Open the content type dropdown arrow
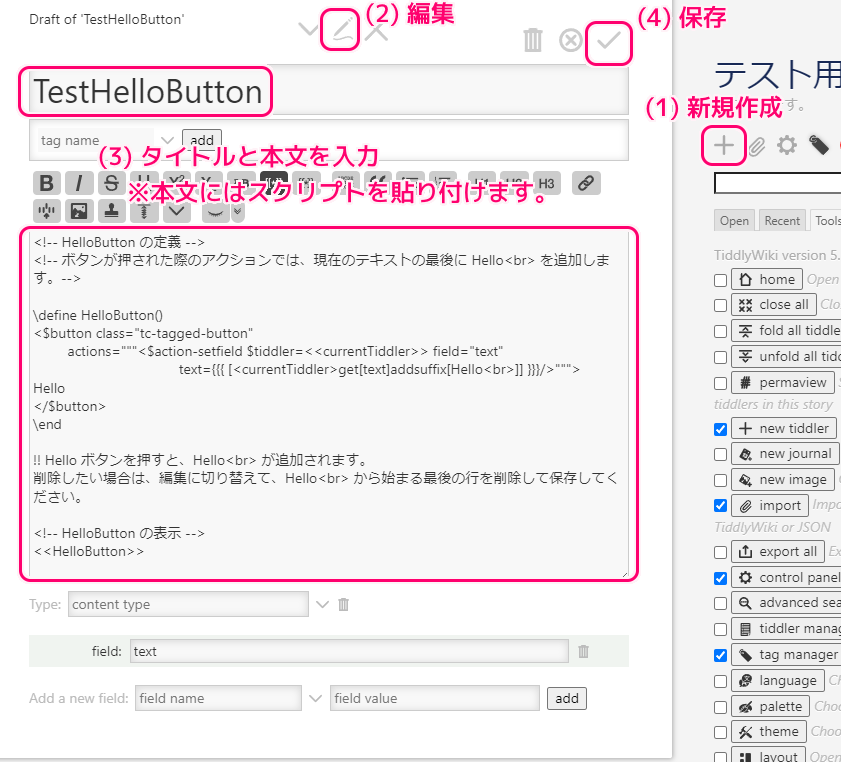Image resolution: width=841 pixels, height=762 pixels. [x=323, y=604]
